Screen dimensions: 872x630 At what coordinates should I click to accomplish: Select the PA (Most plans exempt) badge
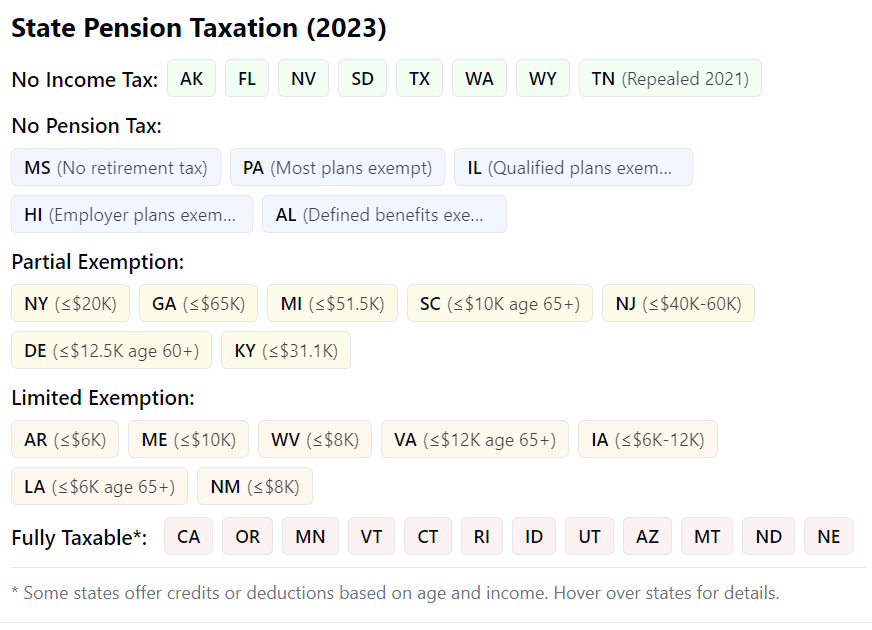click(337, 167)
